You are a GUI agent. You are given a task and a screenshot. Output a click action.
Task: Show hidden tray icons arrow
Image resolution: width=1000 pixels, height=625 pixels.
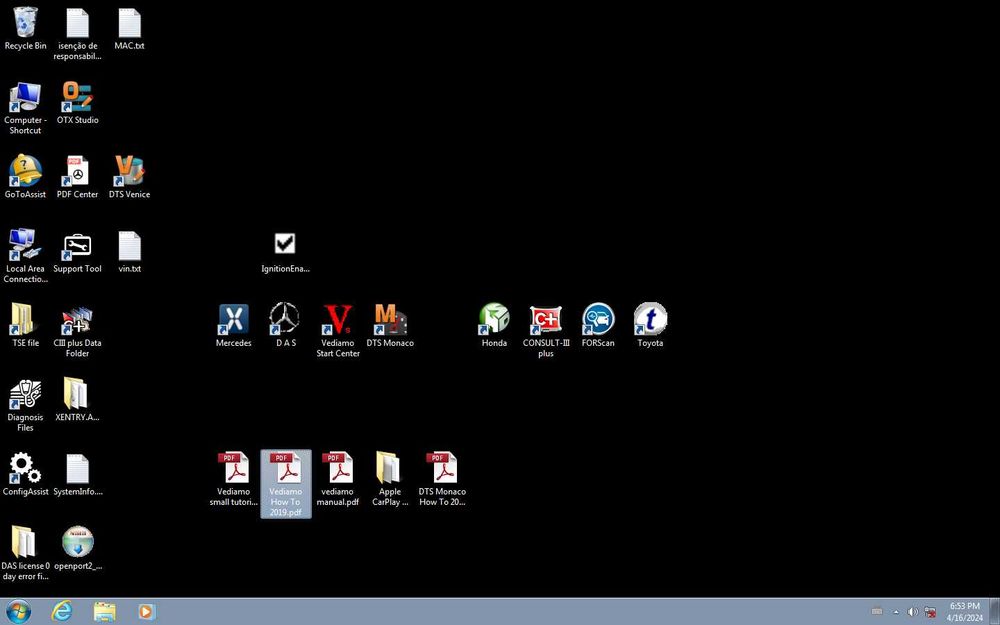[896, 612]
